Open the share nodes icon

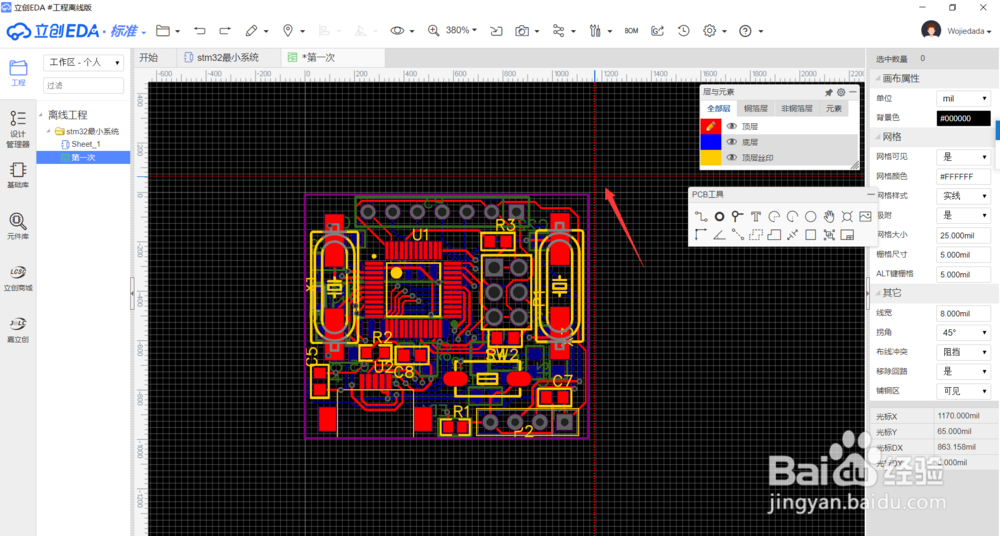[559, 31]
